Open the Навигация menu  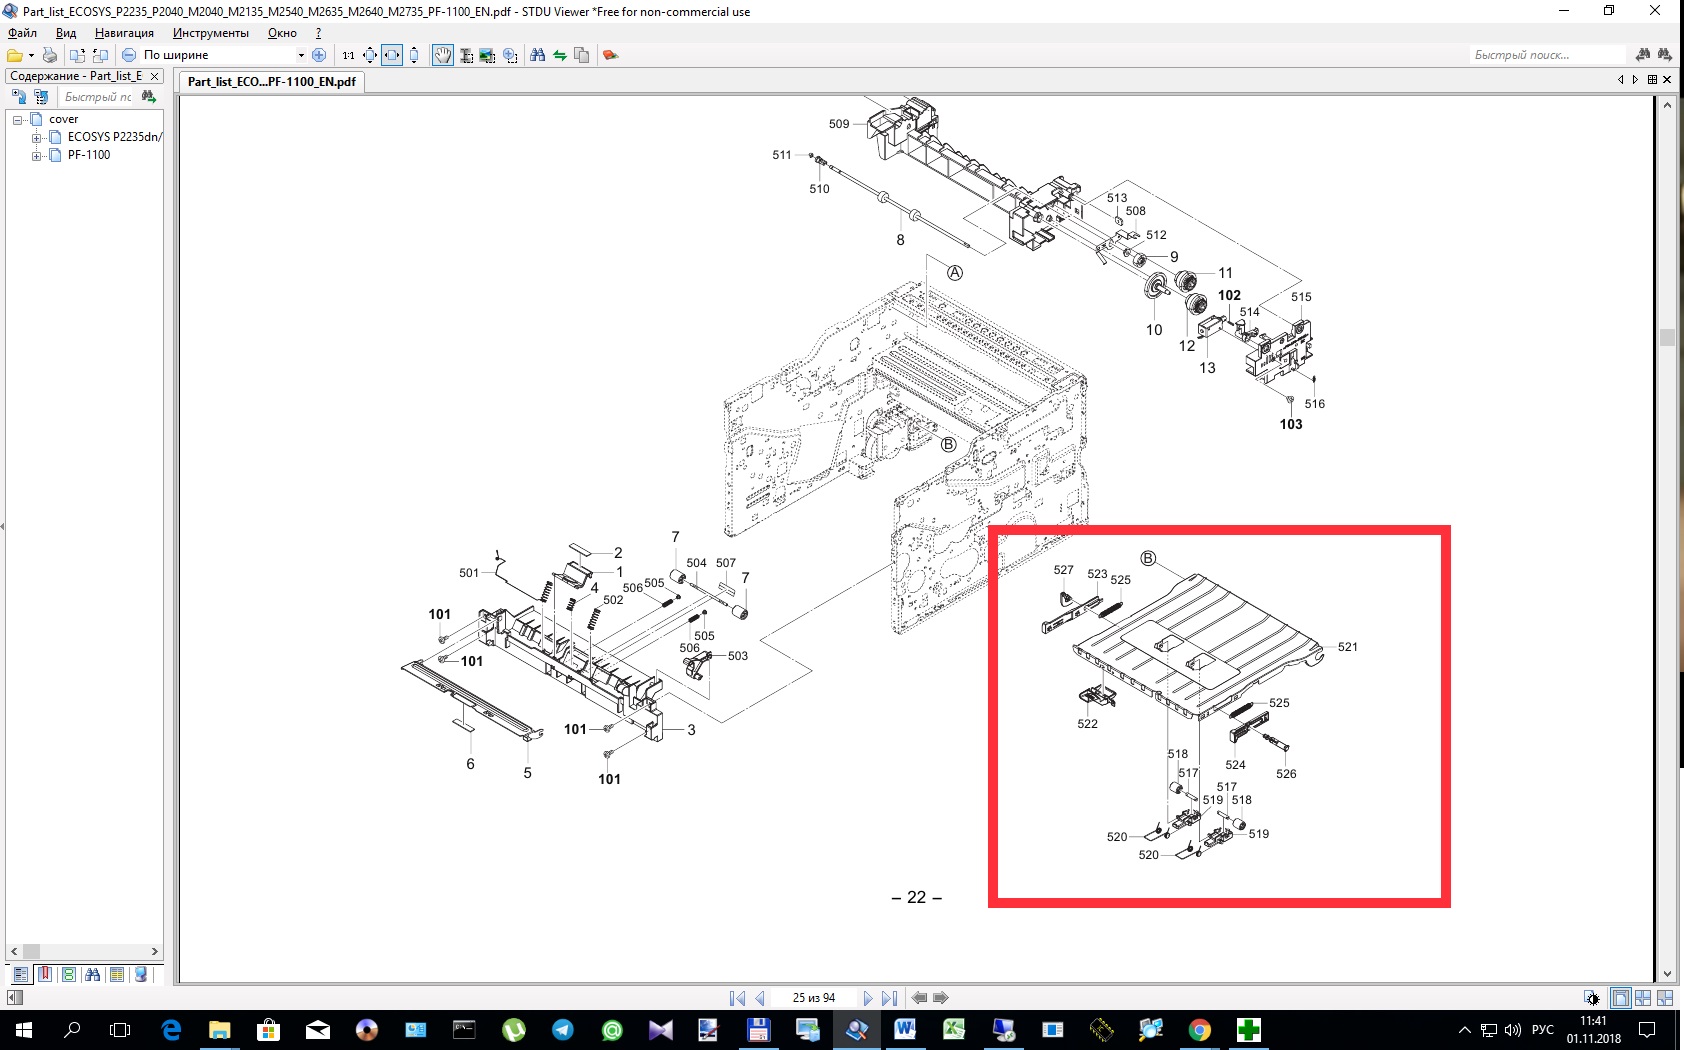[124, 33]
